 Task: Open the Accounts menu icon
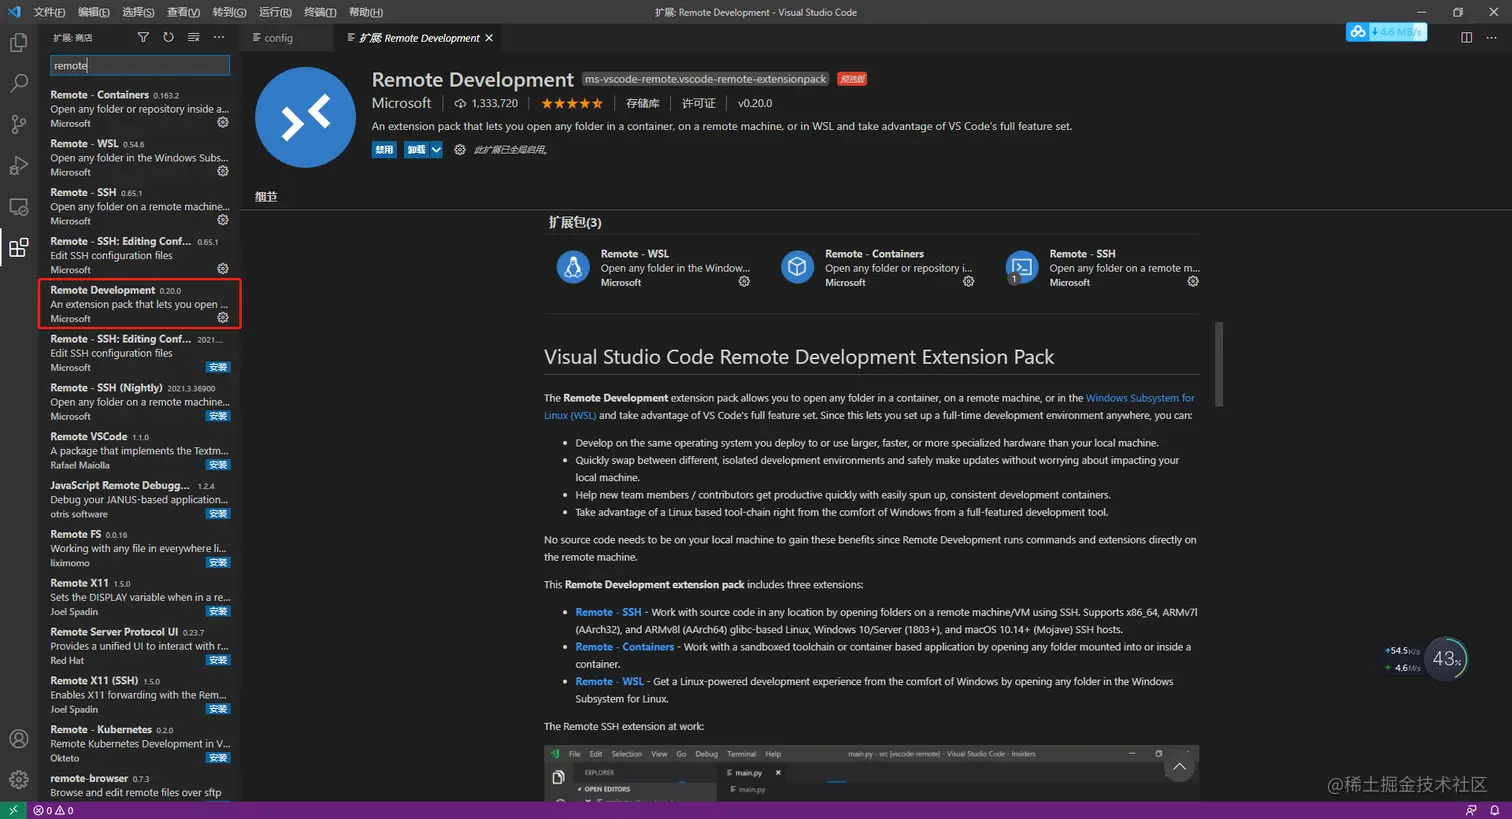pyautogui.click(x=18, y=739)
